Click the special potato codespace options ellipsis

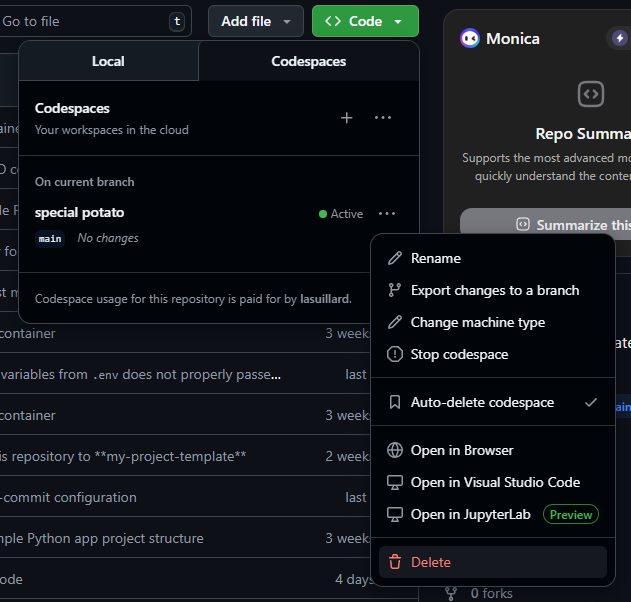tap(387, 214)
